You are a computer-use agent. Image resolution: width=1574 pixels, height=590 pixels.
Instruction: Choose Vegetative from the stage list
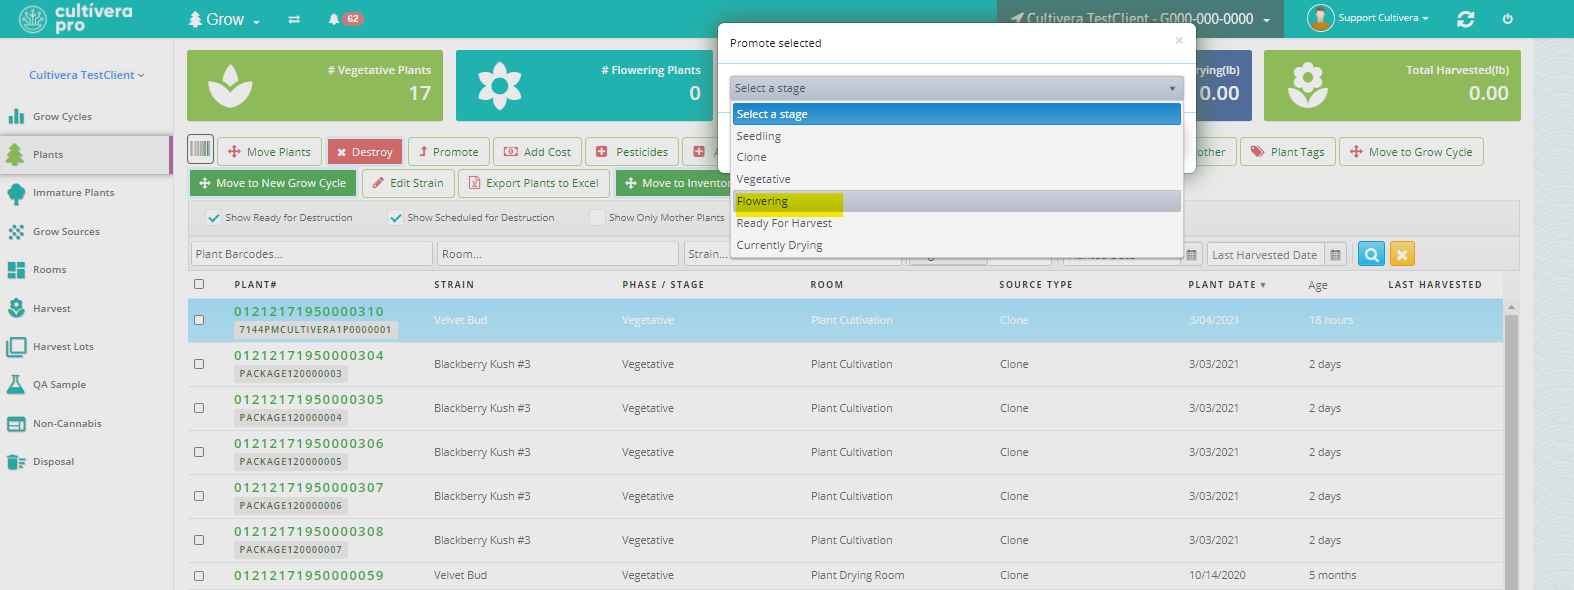point(956,179)
